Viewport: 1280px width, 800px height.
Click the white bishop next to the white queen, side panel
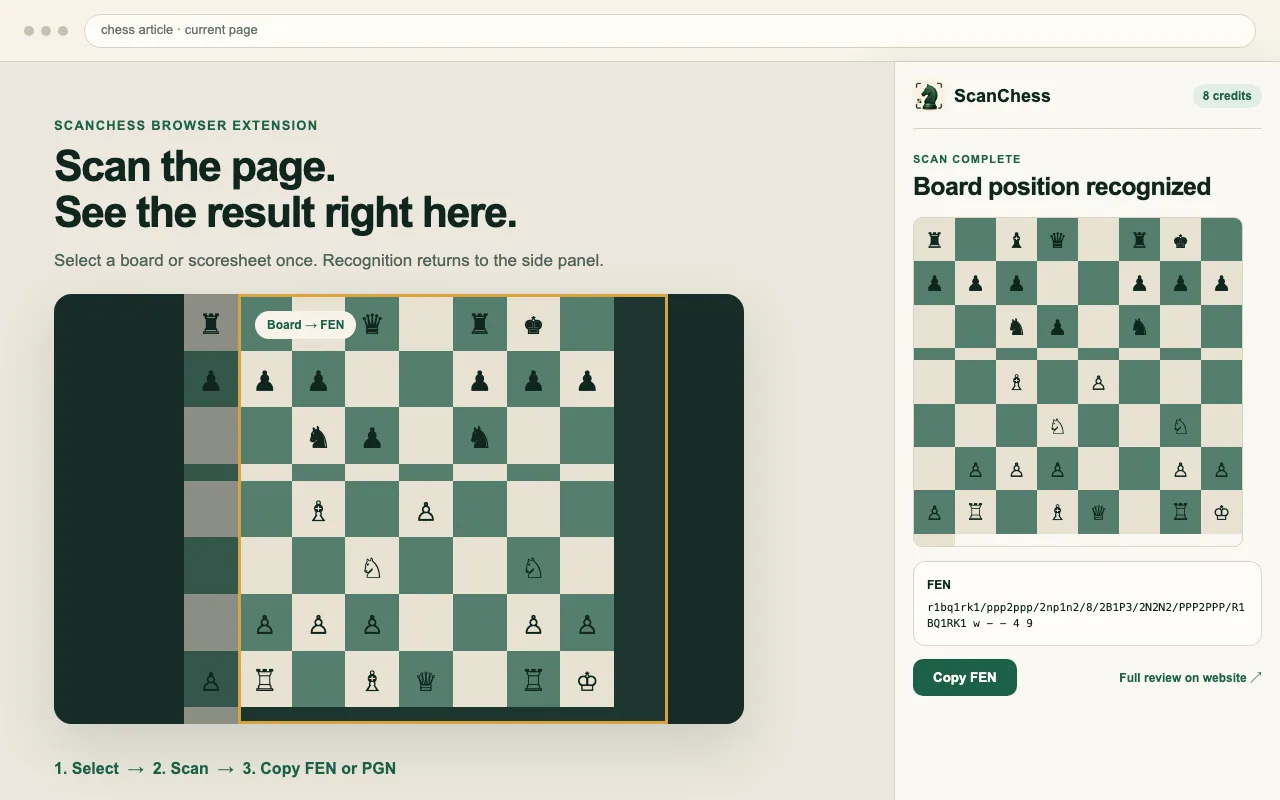[1057, 512]
